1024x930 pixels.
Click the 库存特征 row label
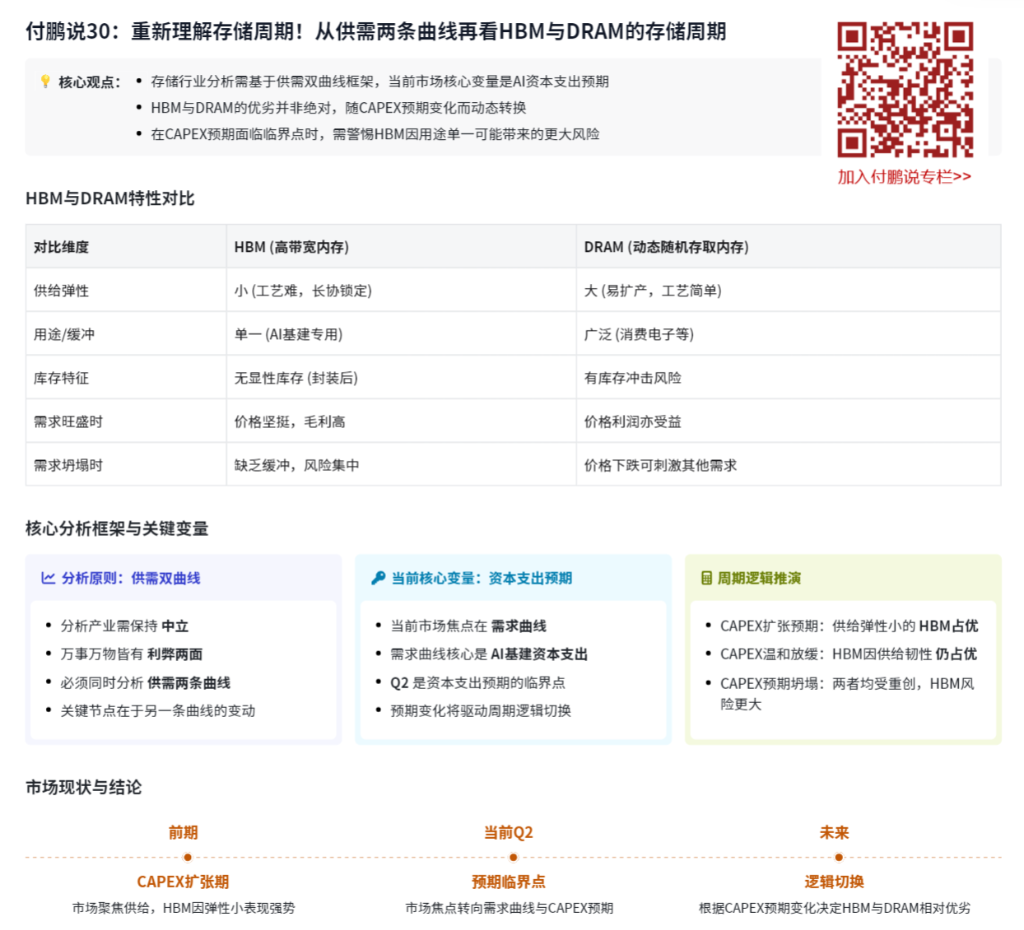[x=61, y=378]
